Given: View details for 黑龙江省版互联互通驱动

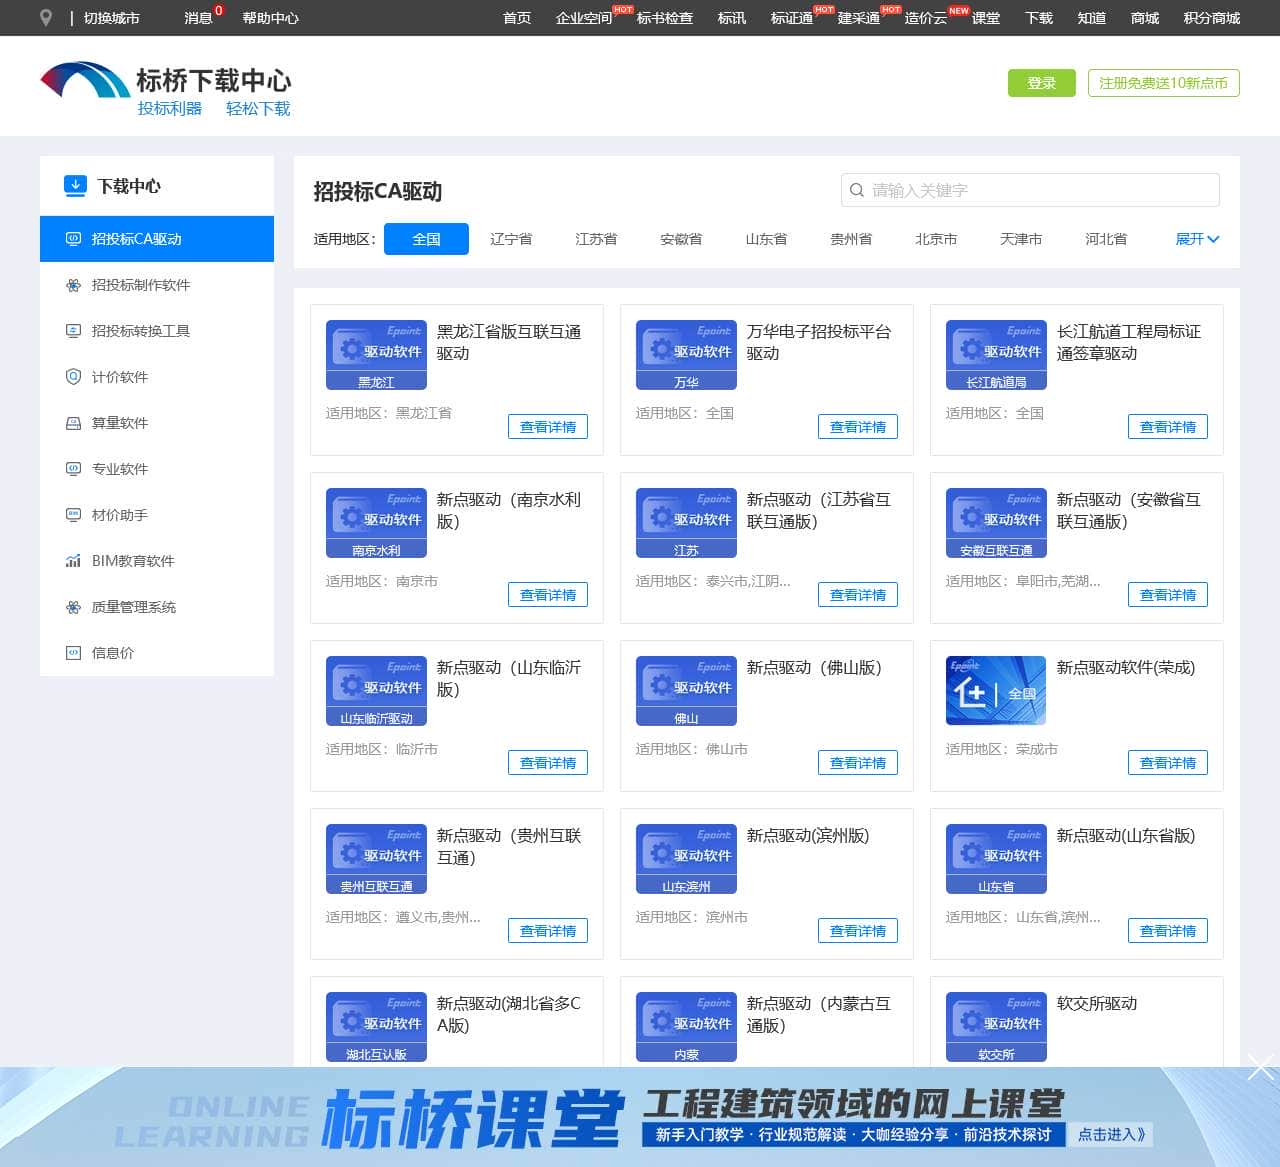Looking at the screenshot, I should 548,427.
